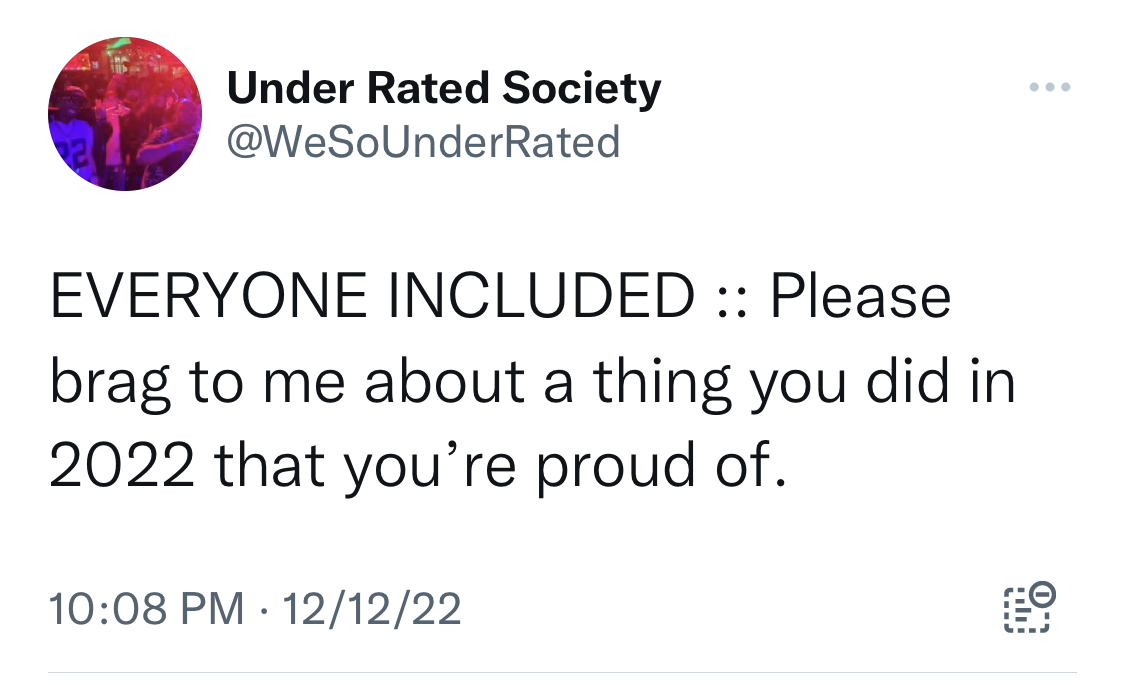Click 2022 in the tweet body
The height and width of the screenshot is (685, 1125).
point(122,465)
